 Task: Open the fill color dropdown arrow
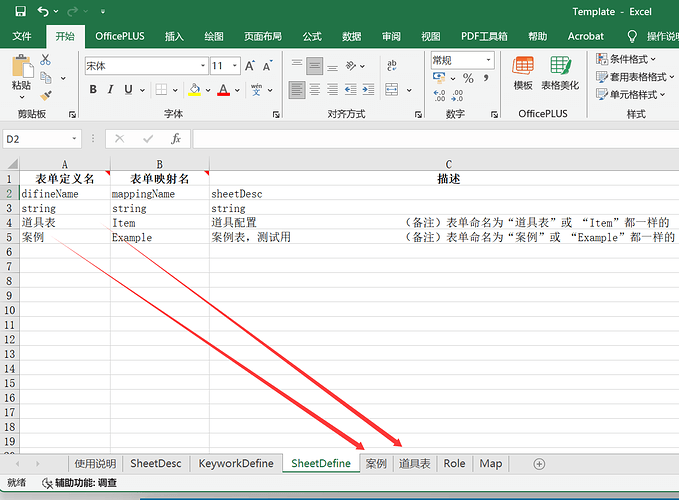(x=208, y=90)
